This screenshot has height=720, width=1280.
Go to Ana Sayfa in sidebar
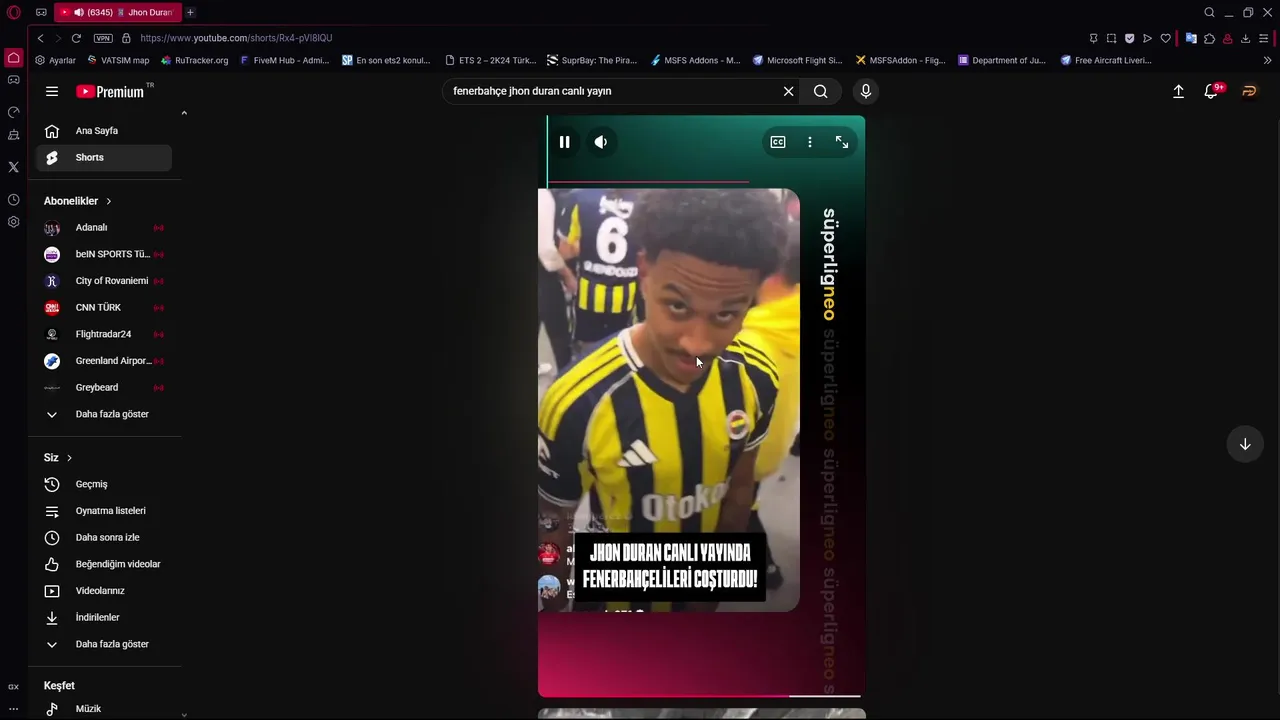(x=104, y=131)
